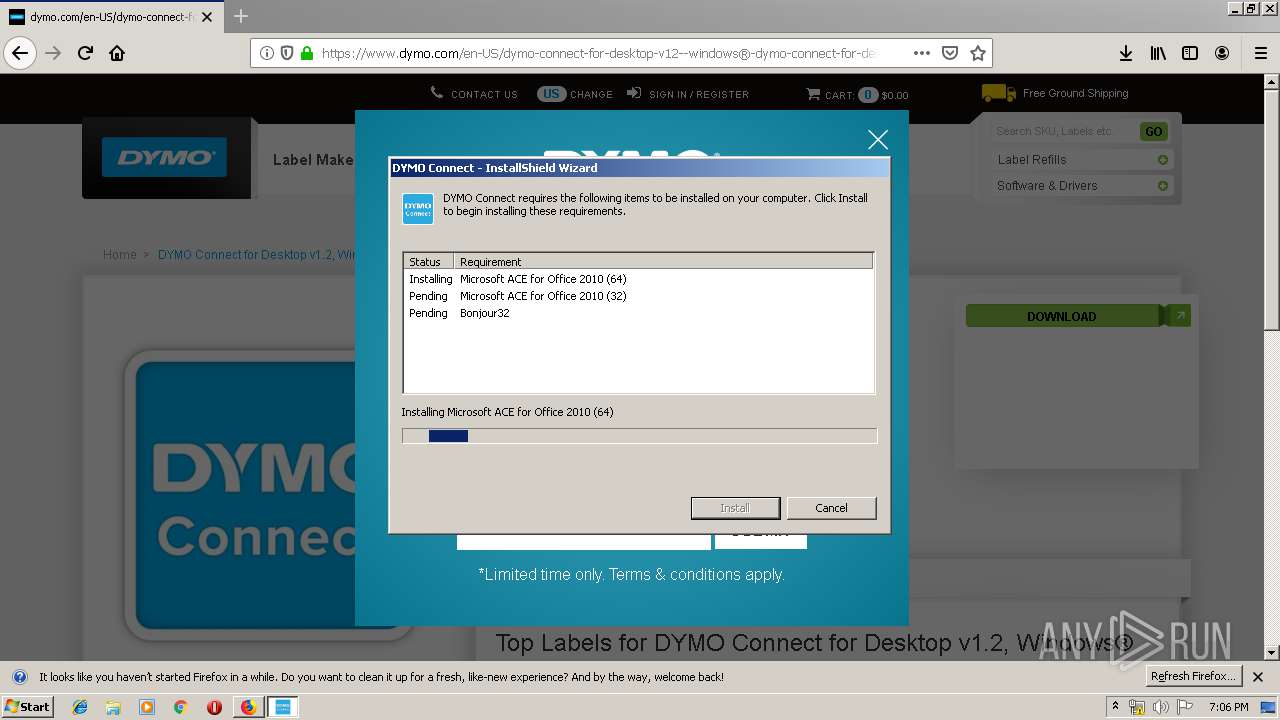This screenshot has height=720, width=1280.
Task: Open the Home breadcrumb link
Action: (120, 255)
